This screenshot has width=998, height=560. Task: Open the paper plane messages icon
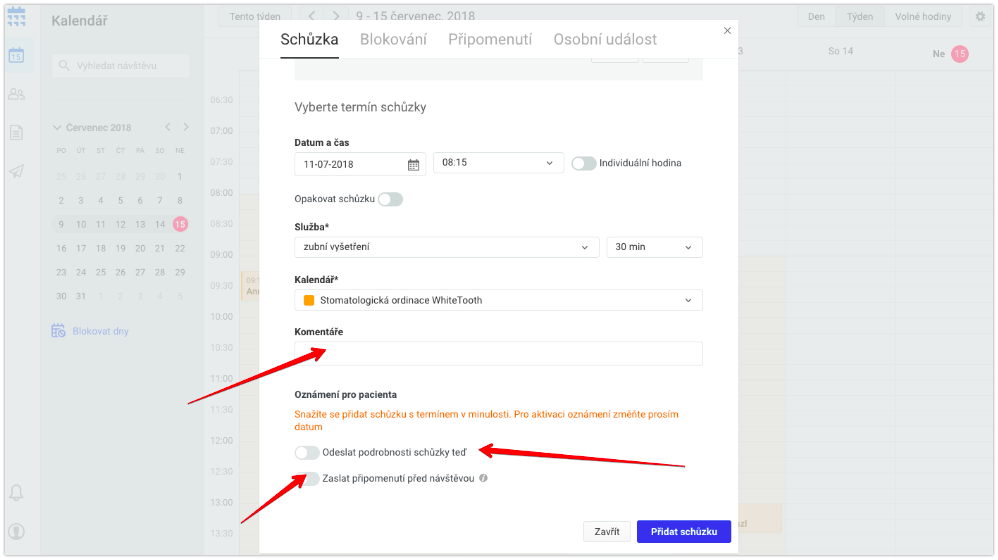[17, 171]
